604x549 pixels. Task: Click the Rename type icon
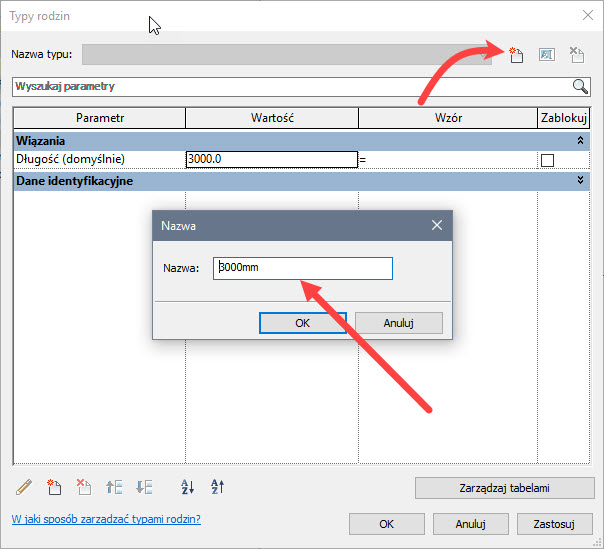[546, 56]
